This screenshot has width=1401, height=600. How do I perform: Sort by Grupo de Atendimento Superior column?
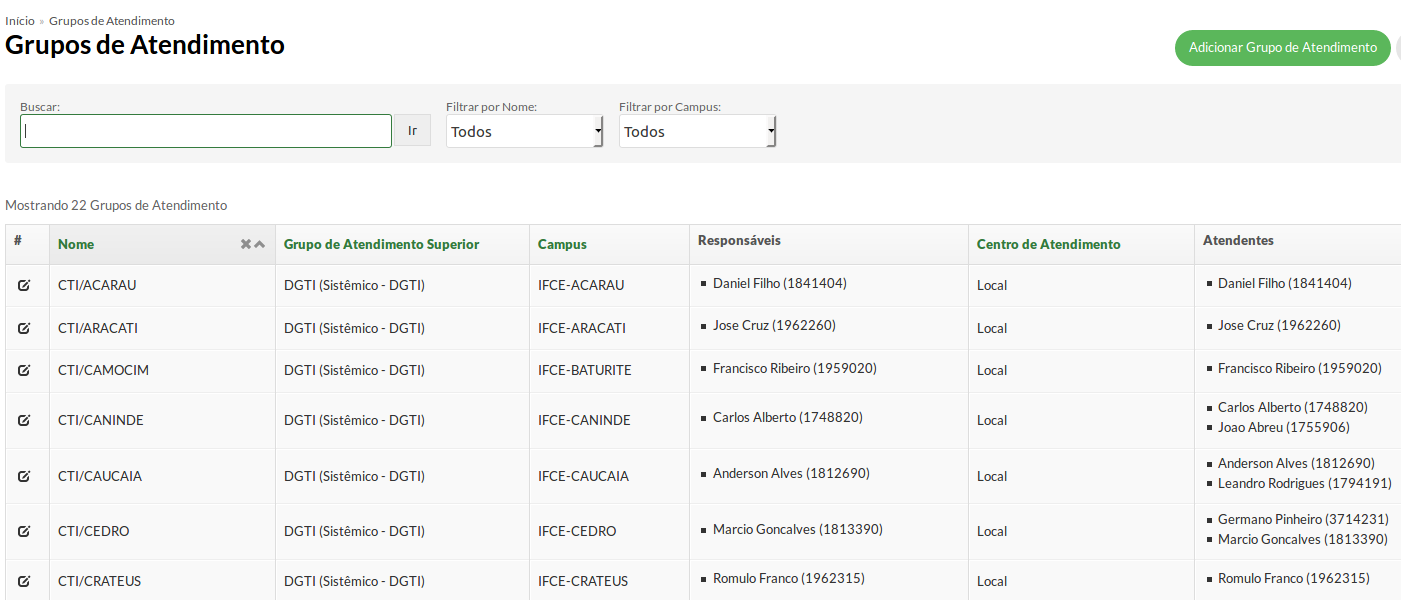pyautogui.click(x=381, y=244)
